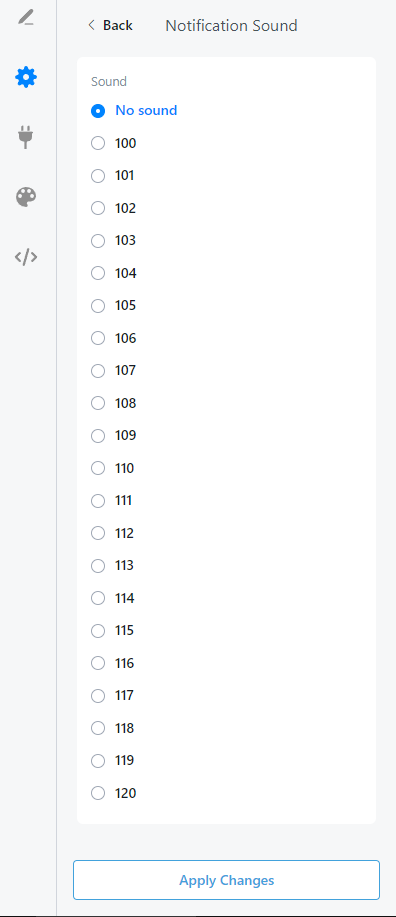
Task: Open the palette appearance section
Action: 26,198
